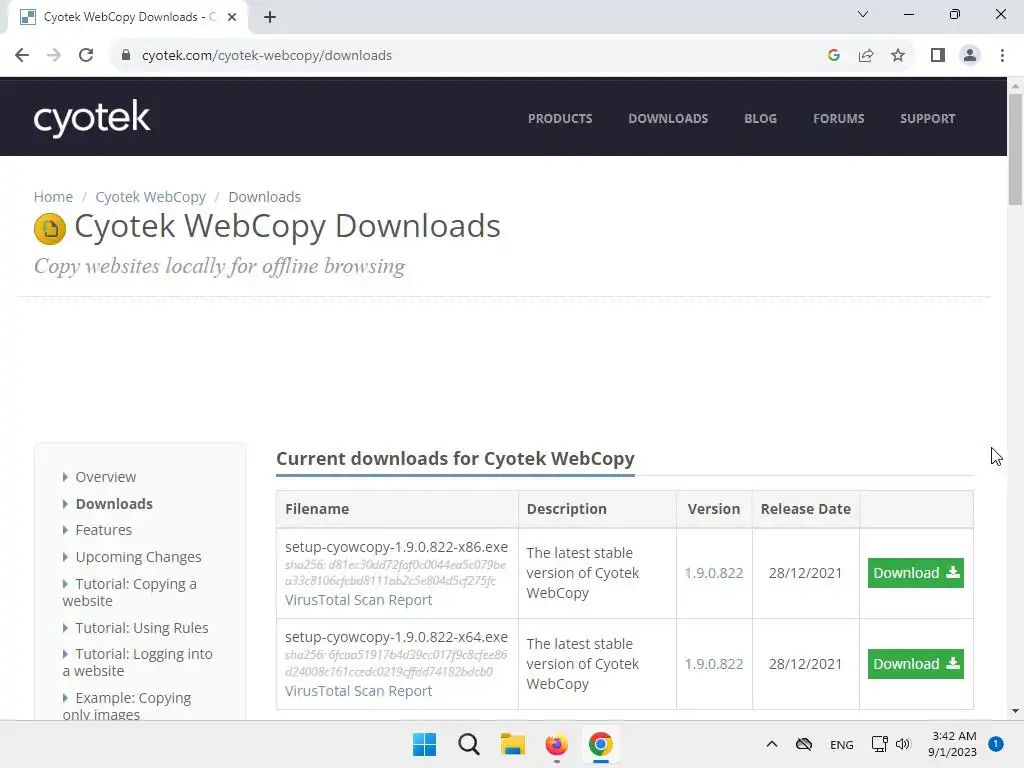
Task: Click the page vertical scrollbar thumb
Action: point(1015,150)
